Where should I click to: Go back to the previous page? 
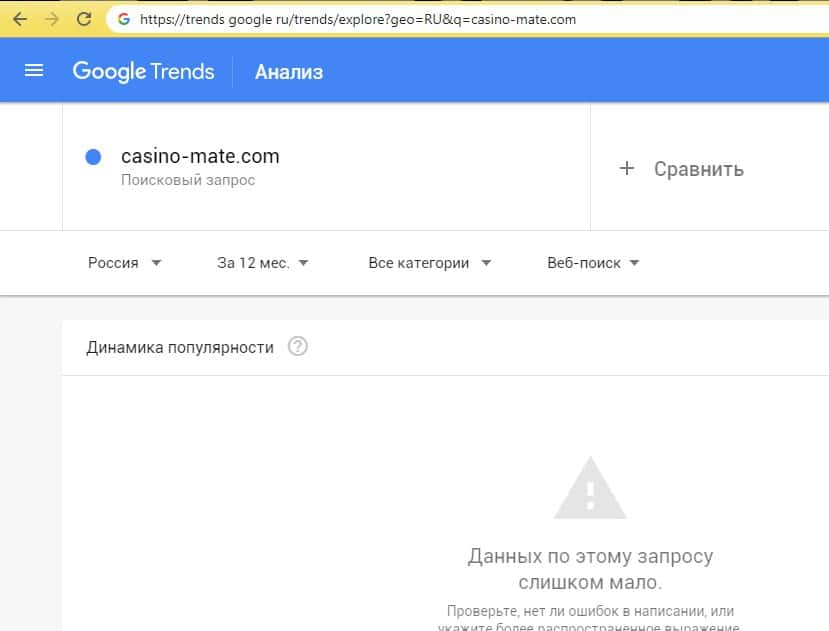click(x=18, y=19)
